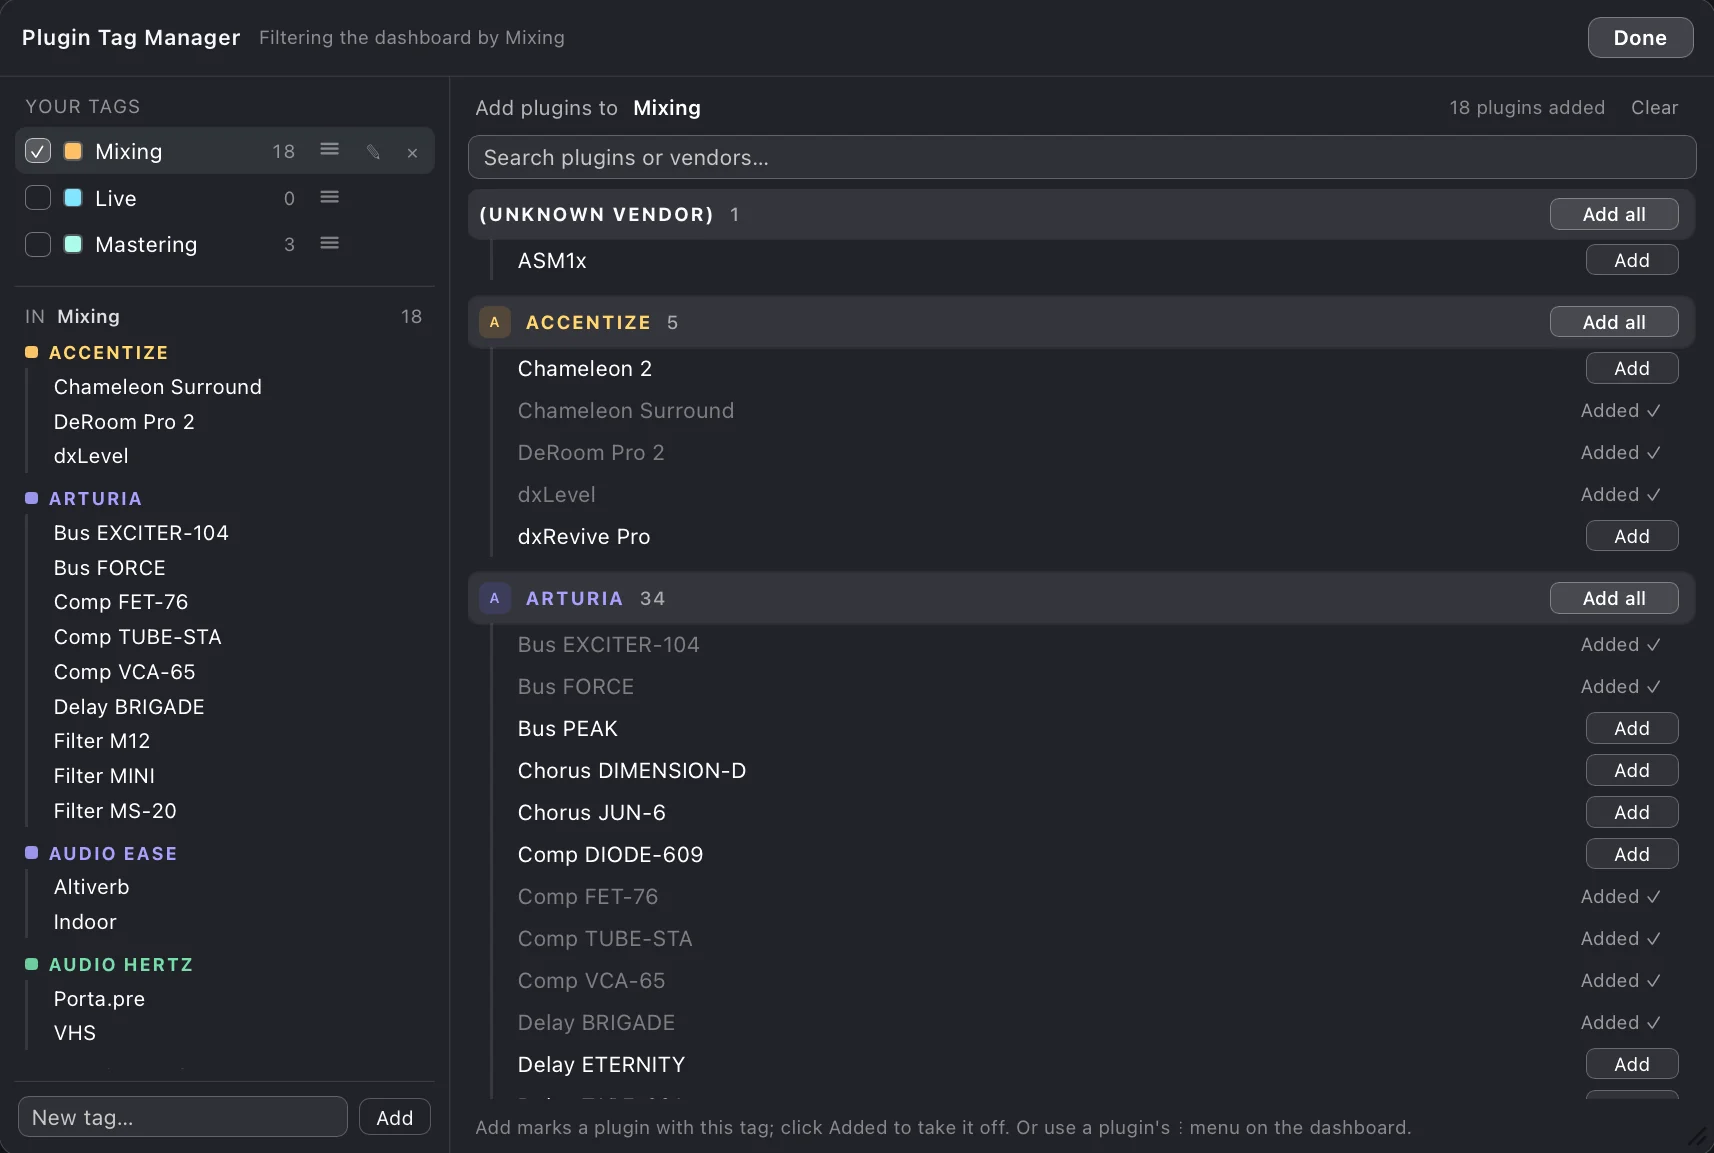The width and height of the screenshot is (1714, 1153).
Task: Add Bus PEAK to Mixing
Action: click(x=1632, y=728)
